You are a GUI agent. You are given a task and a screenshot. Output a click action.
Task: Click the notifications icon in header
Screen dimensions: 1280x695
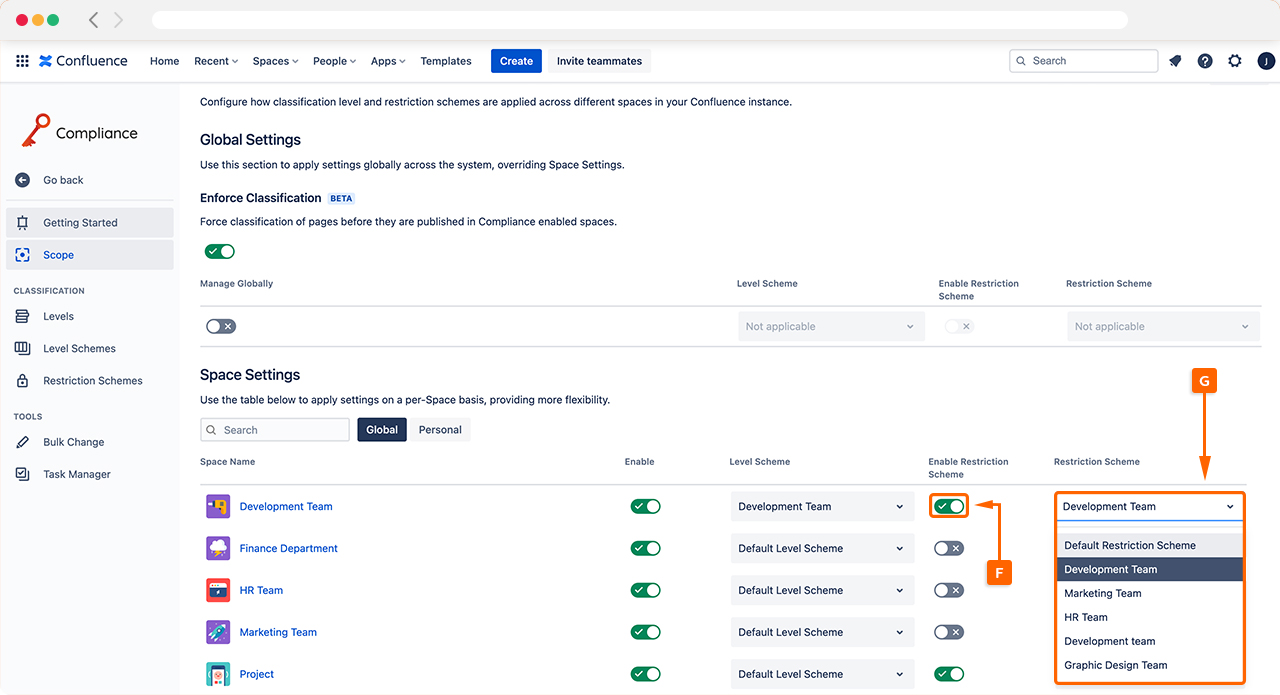pyautogui.click(x=1175, y=61)
